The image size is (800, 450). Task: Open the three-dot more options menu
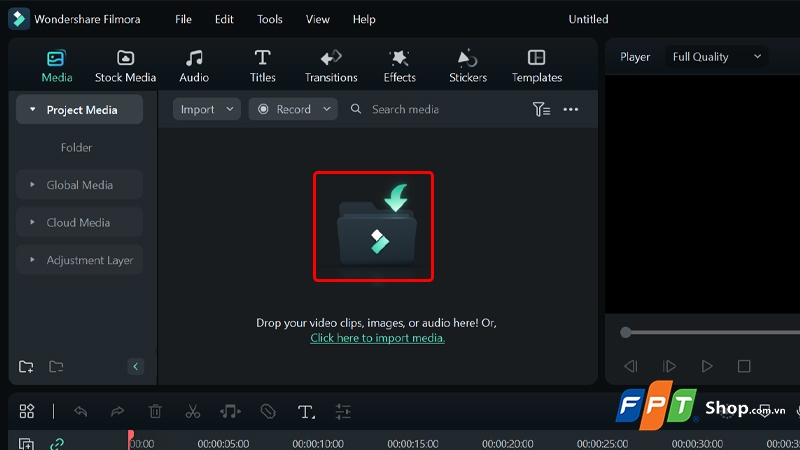(x=570, y=109)
